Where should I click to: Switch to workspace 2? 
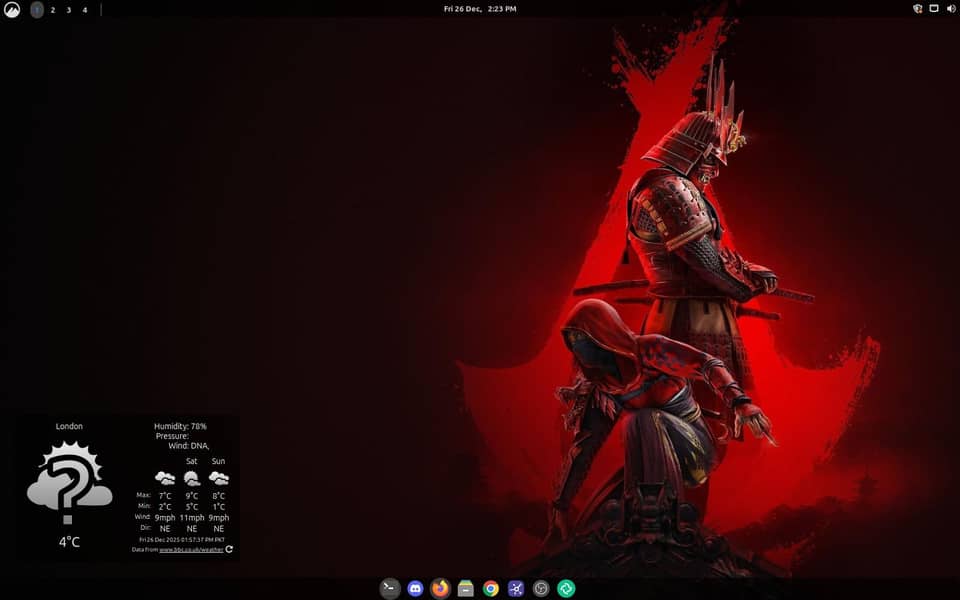tap(53, 10)
